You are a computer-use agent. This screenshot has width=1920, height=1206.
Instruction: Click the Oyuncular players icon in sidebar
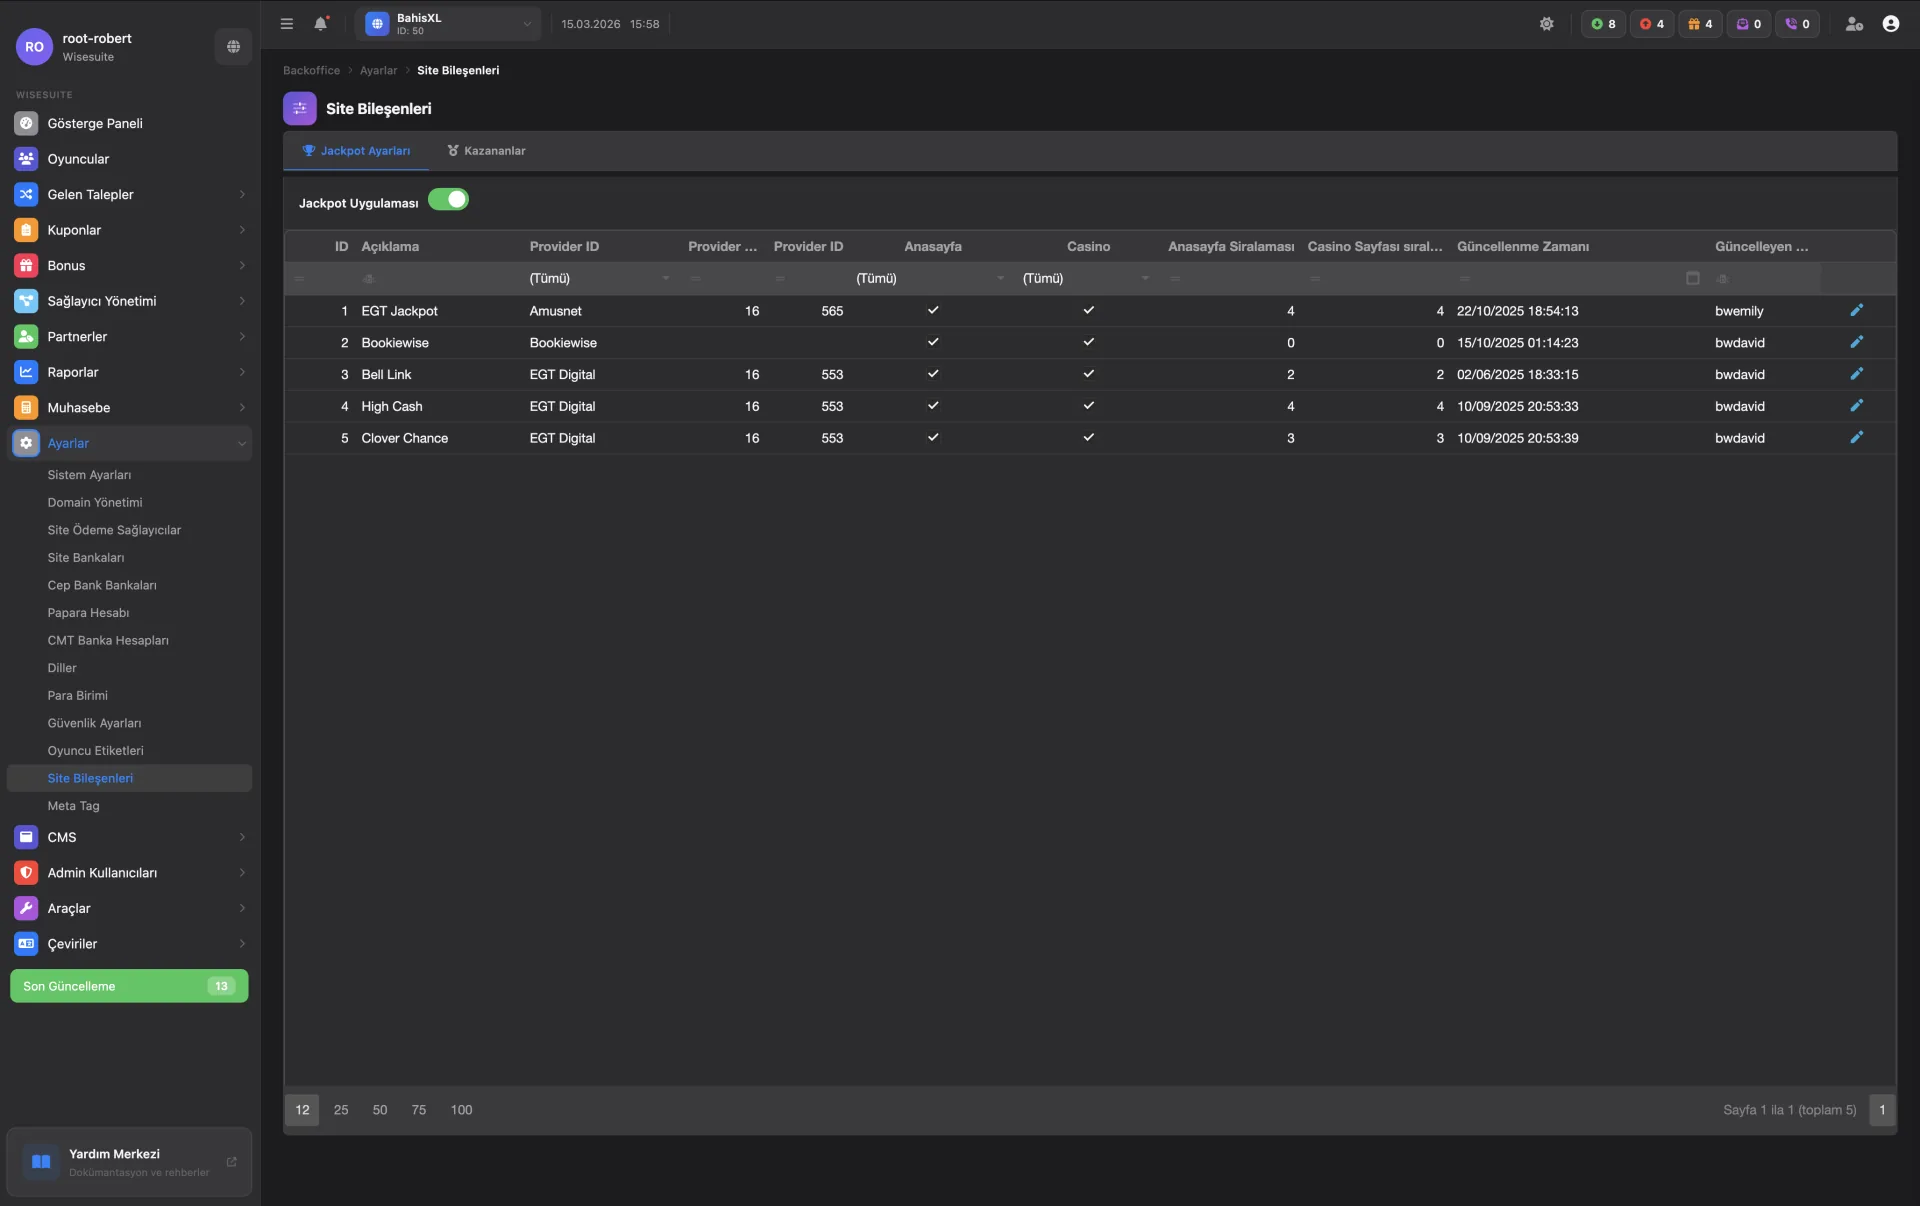26,158
